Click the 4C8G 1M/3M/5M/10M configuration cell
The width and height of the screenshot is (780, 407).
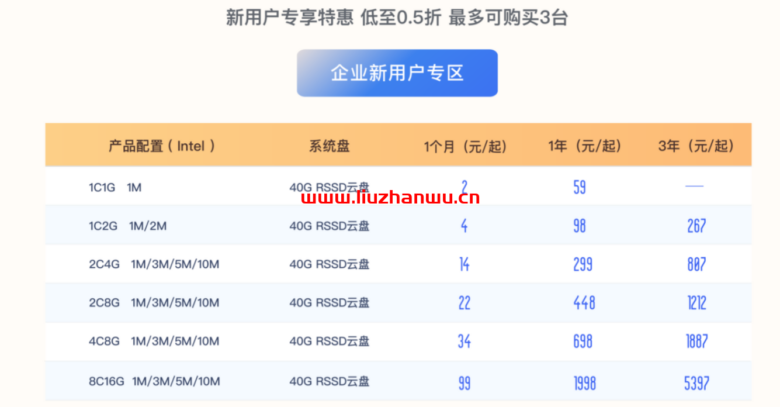(x=154, y=341)
